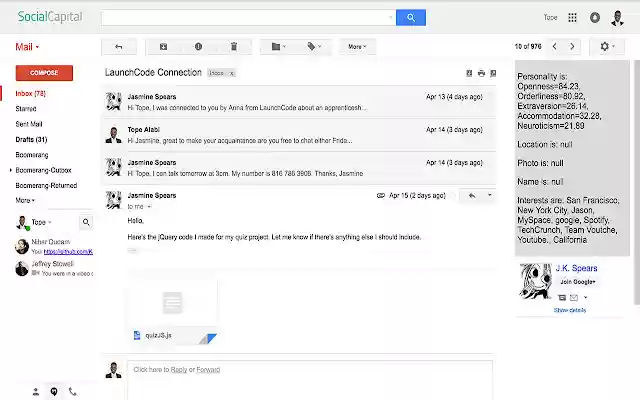Click the attachment paperclip icon on Apr 15
This screenshot has height=400, width=640.
coord(380,196)
